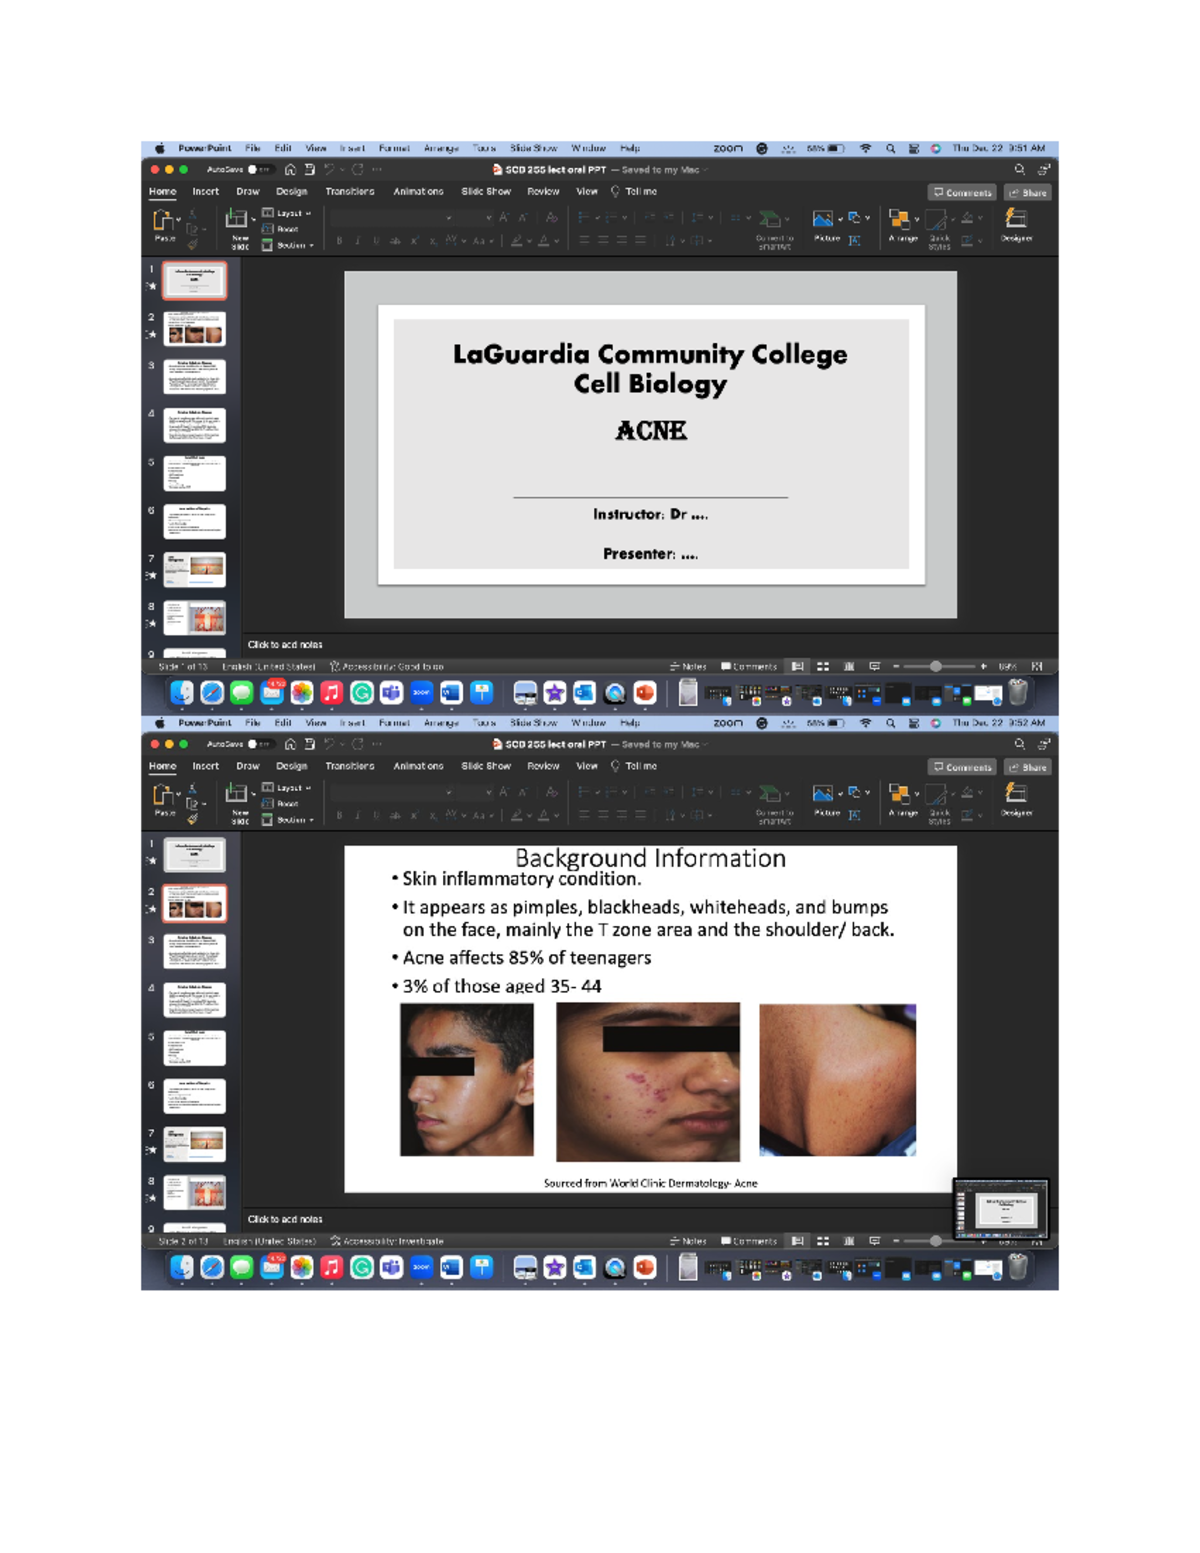This screenshot has width=1200, height=1553.
Task: Open the Layout dropdown in the lower ribbon
Action: (x=287, y=788)
